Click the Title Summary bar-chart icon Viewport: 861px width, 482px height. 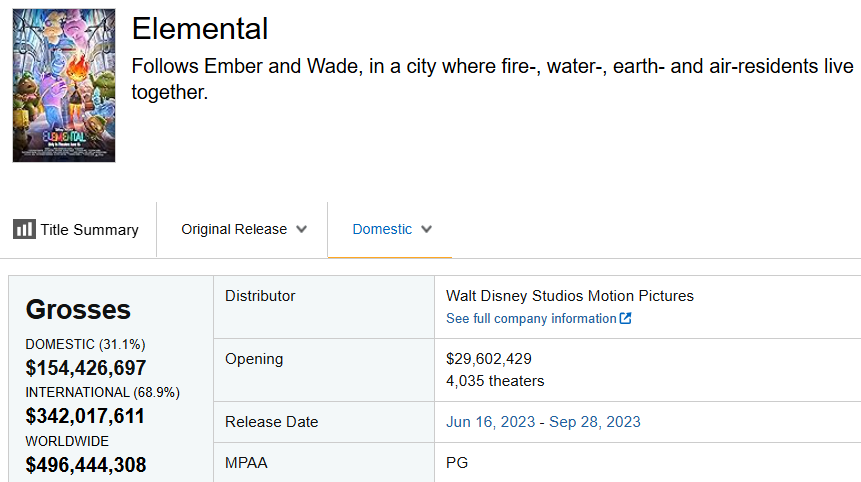click(24, 229)
